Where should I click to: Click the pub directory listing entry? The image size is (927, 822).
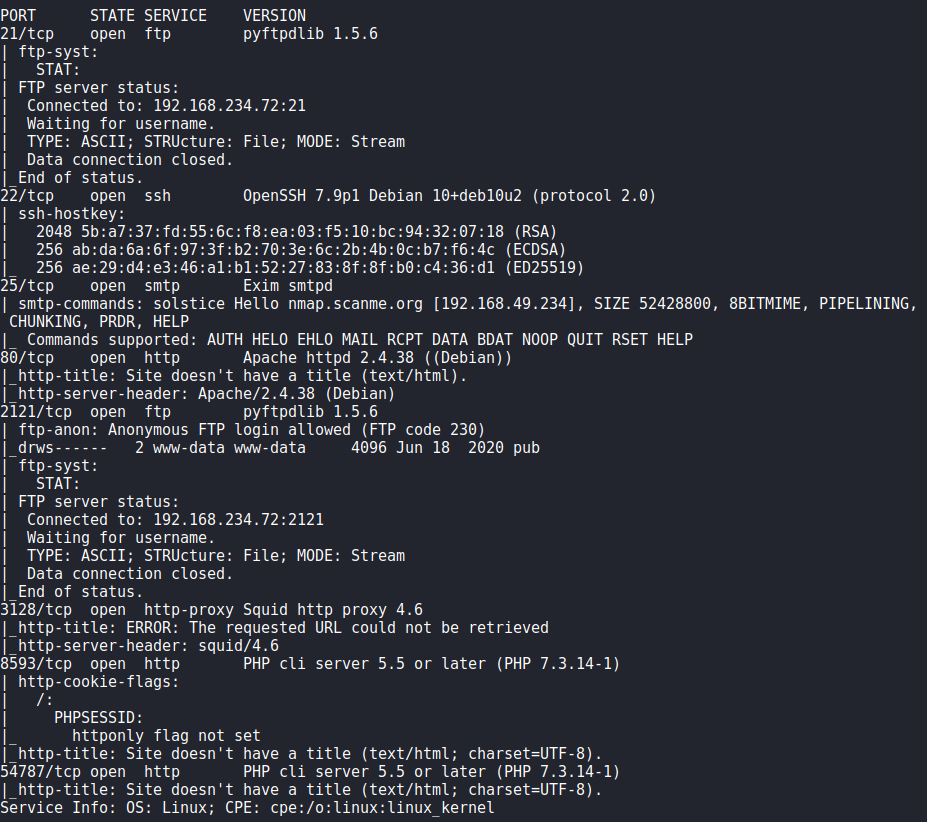point(278,448)
